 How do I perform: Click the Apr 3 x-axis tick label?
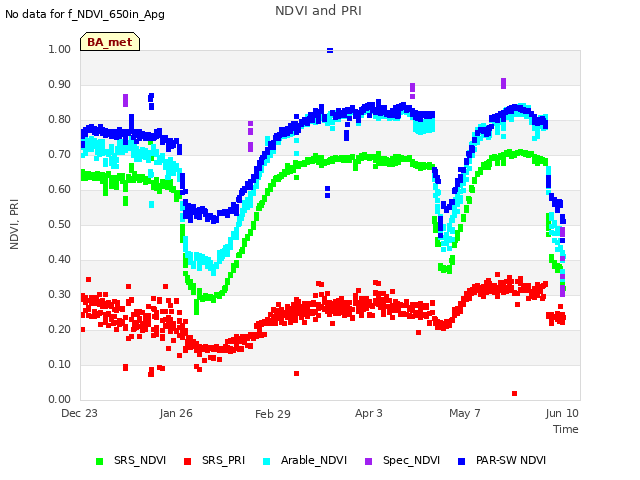click(x=369, y=413)
